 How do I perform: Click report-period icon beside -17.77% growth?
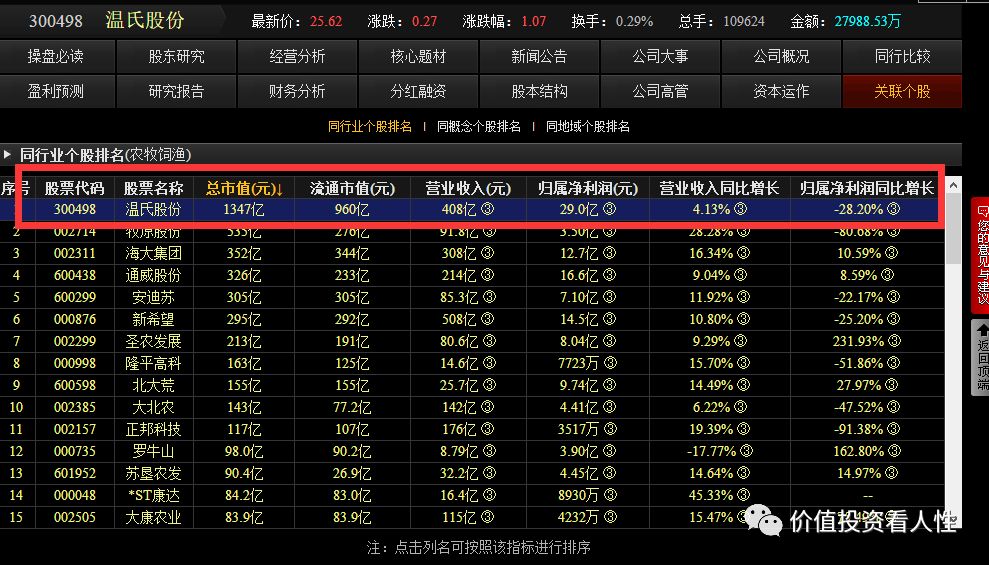(x=746, y=451)
